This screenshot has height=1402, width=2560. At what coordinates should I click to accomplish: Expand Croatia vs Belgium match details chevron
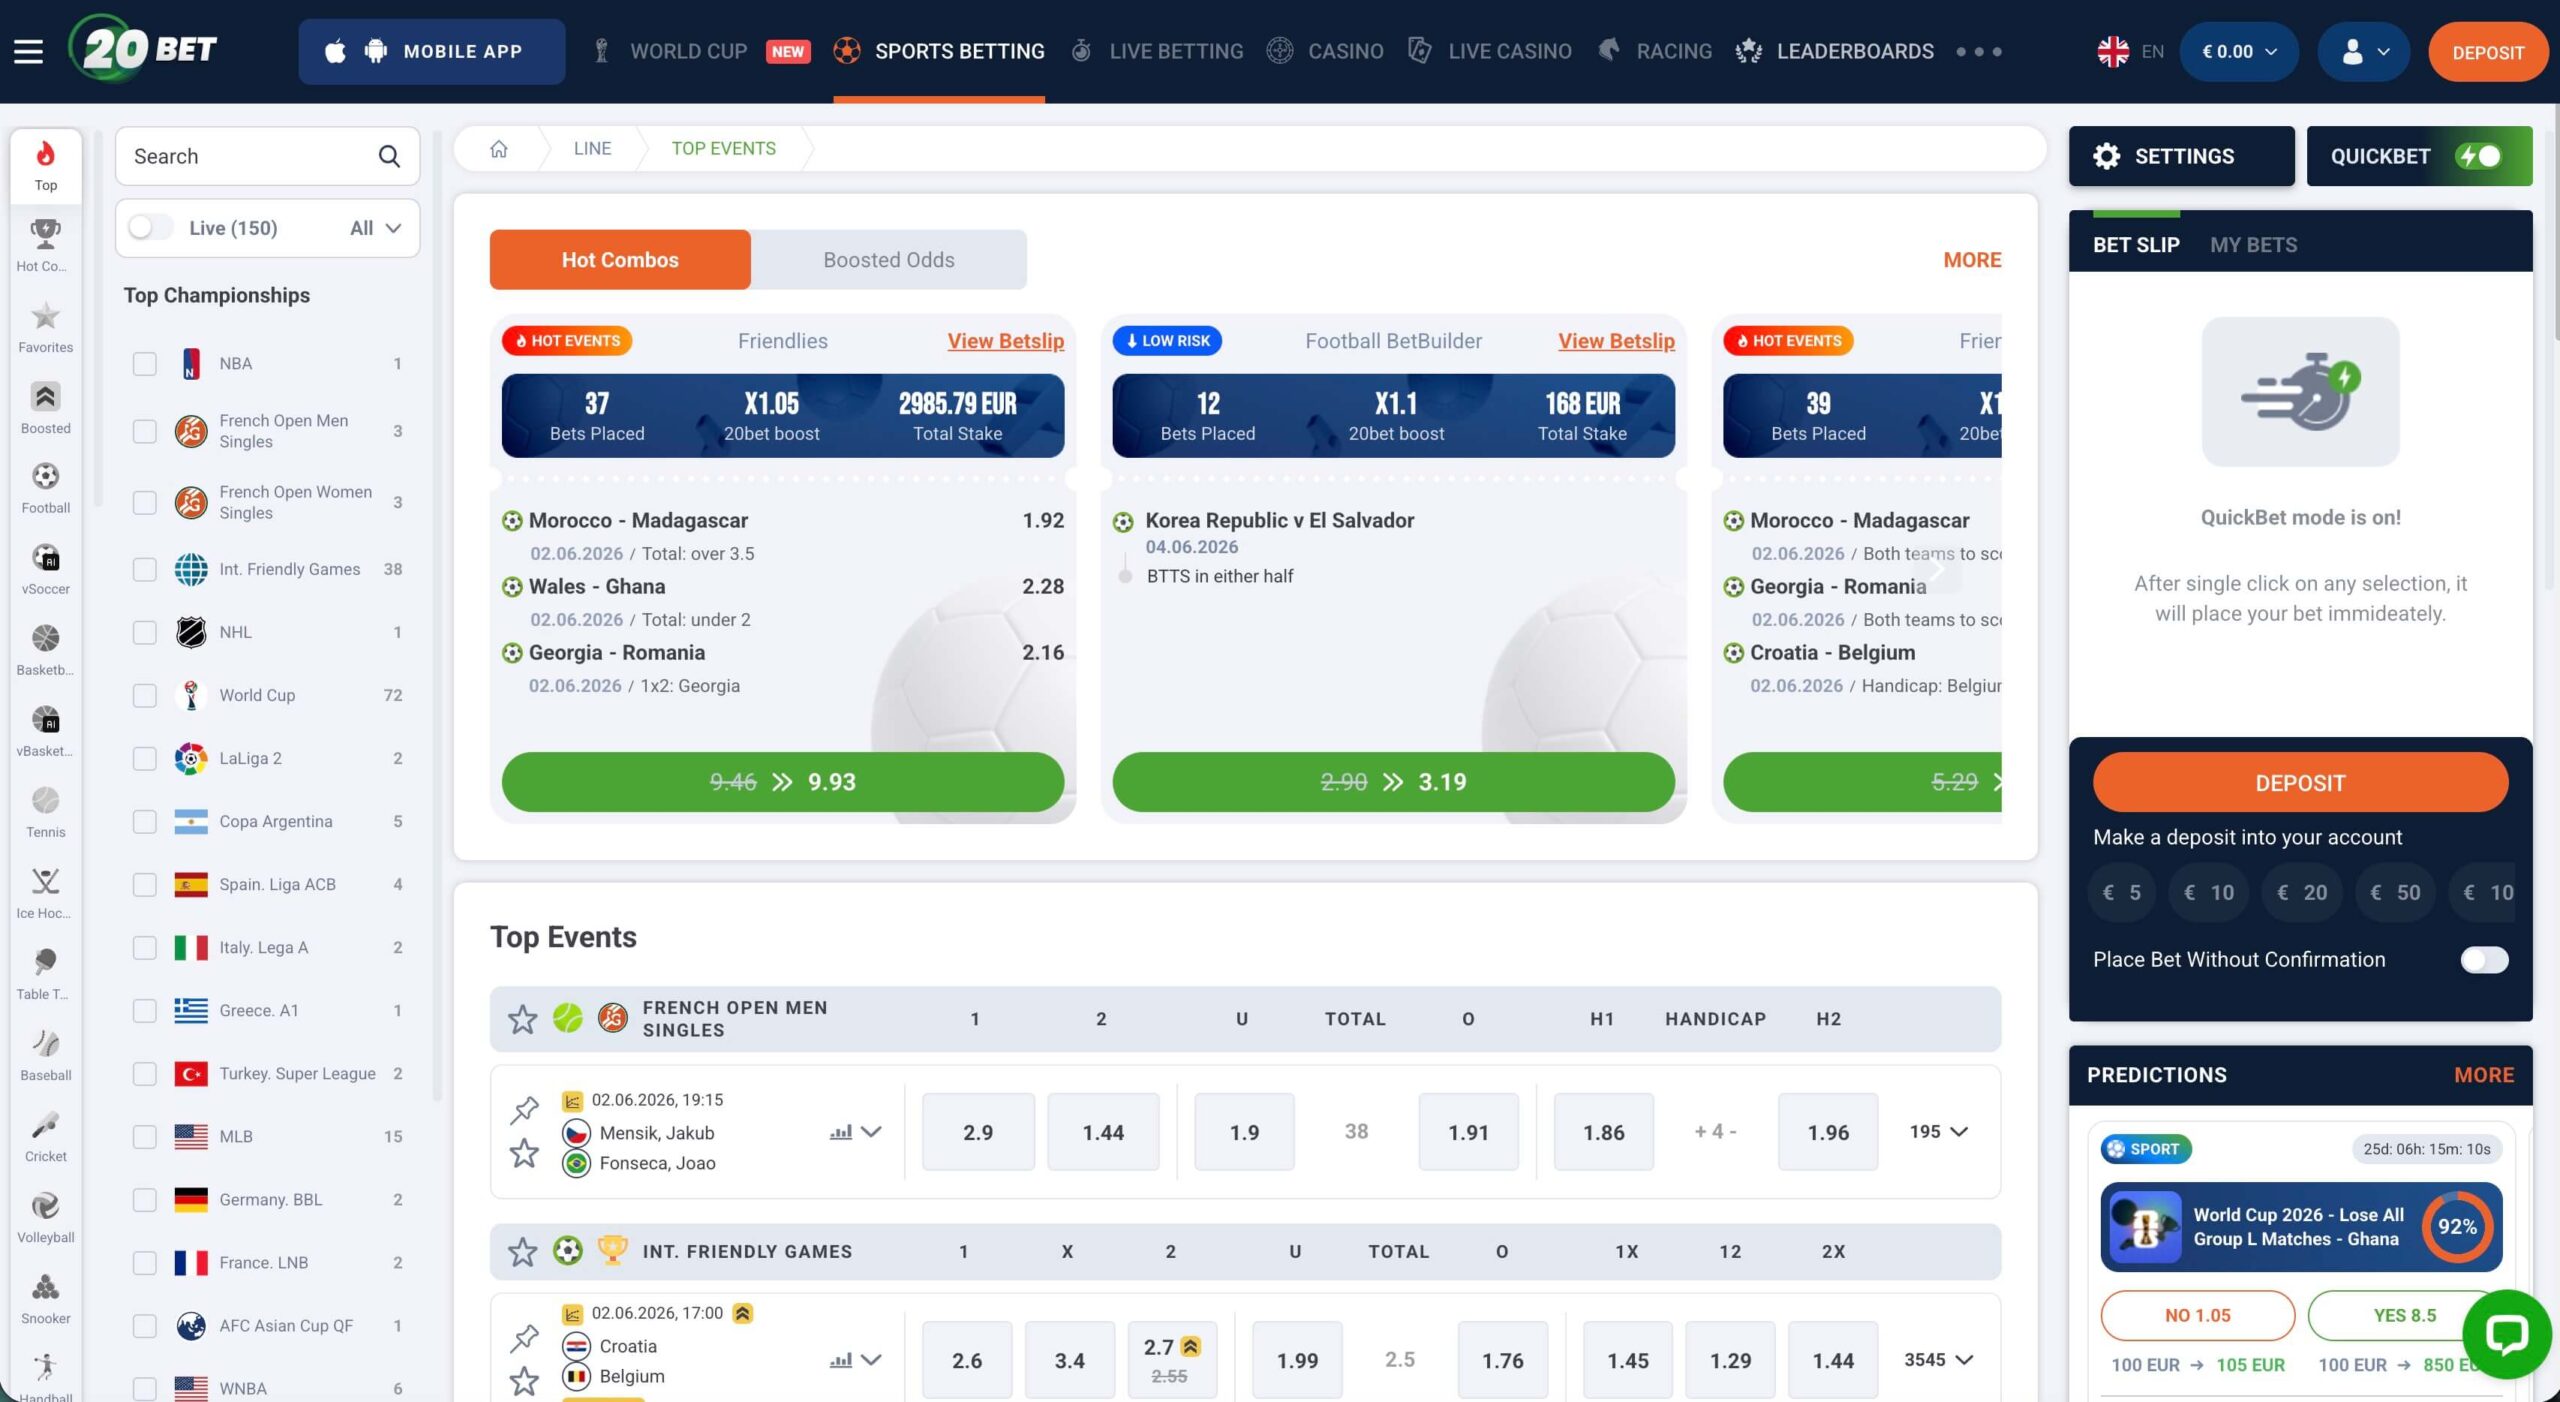pyautogui.click(x=871, y=1360)
